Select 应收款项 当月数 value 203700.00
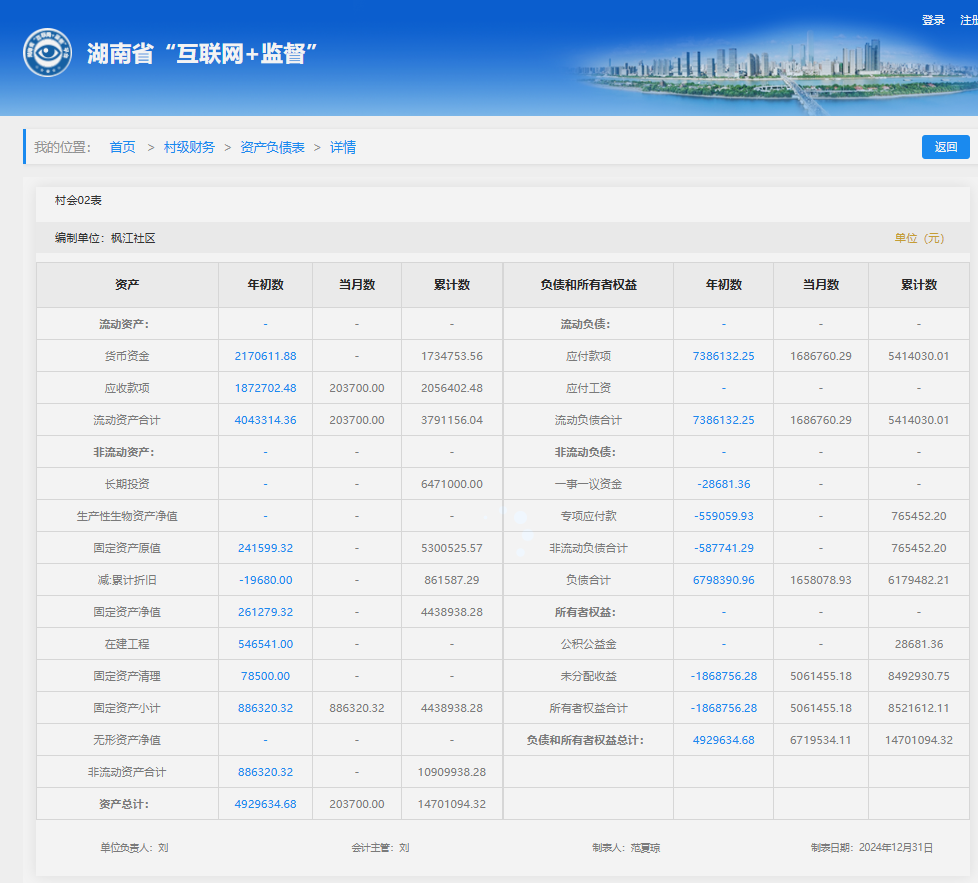The width and height of the screenshot is (978, 883). (357, 388)
